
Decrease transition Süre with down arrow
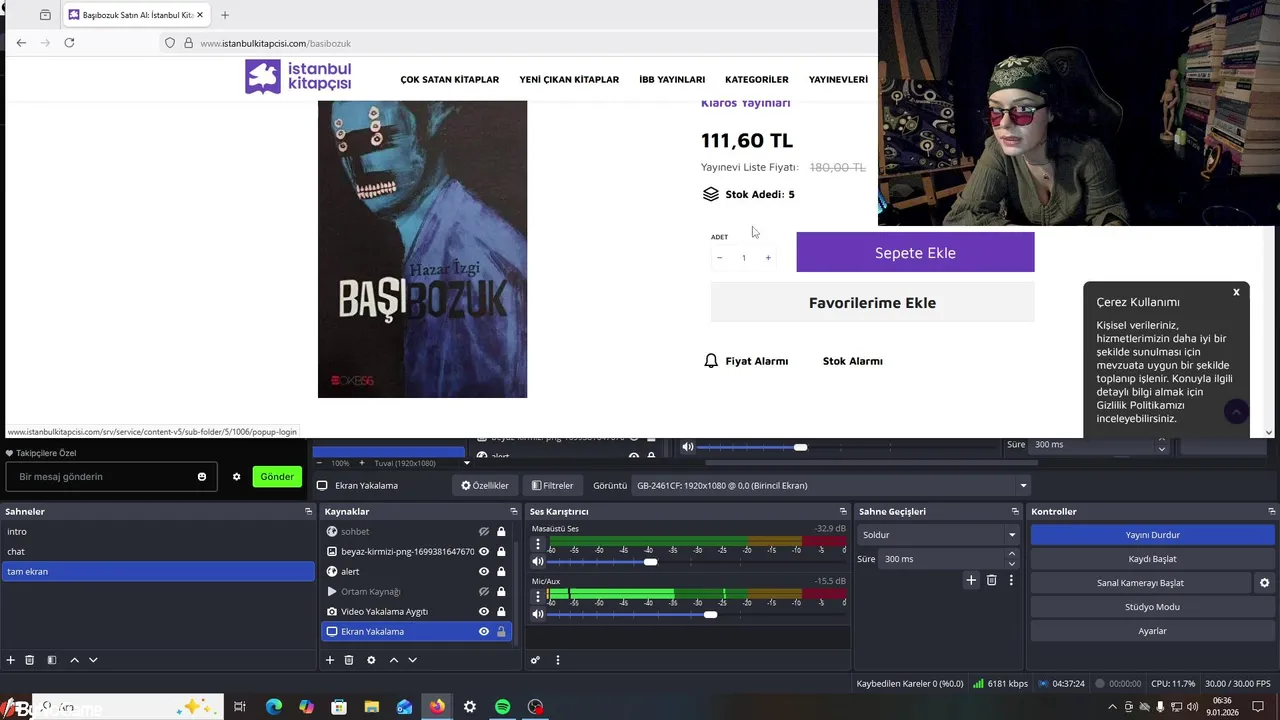tap(1011, 563)
